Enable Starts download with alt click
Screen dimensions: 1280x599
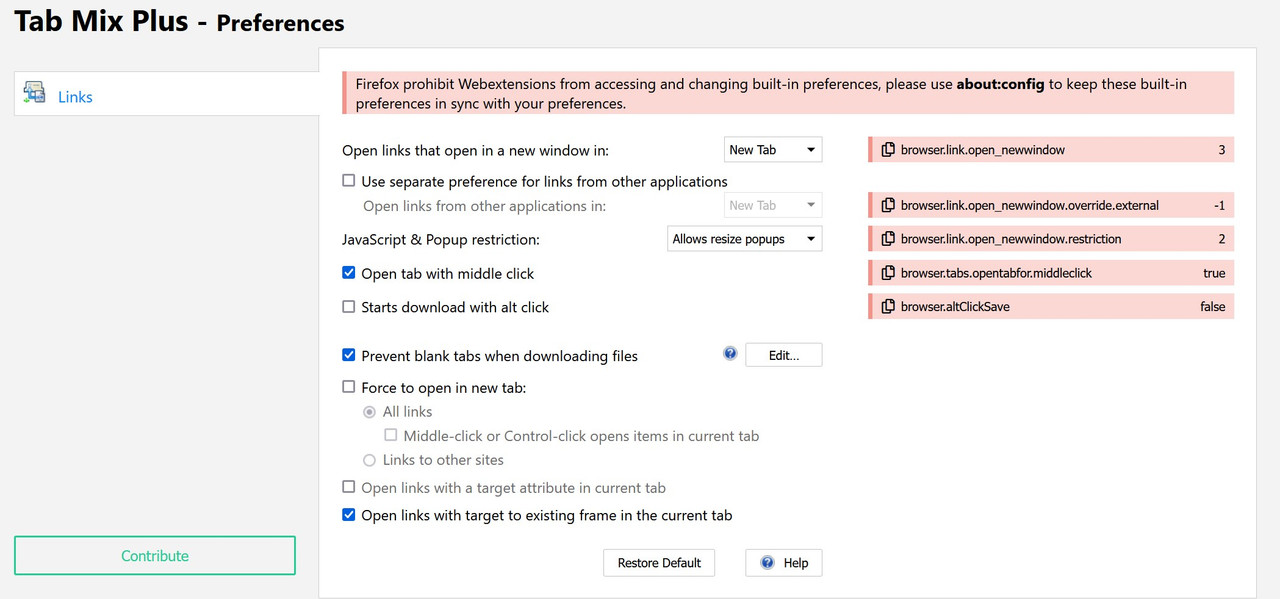[x=349, y=307]
